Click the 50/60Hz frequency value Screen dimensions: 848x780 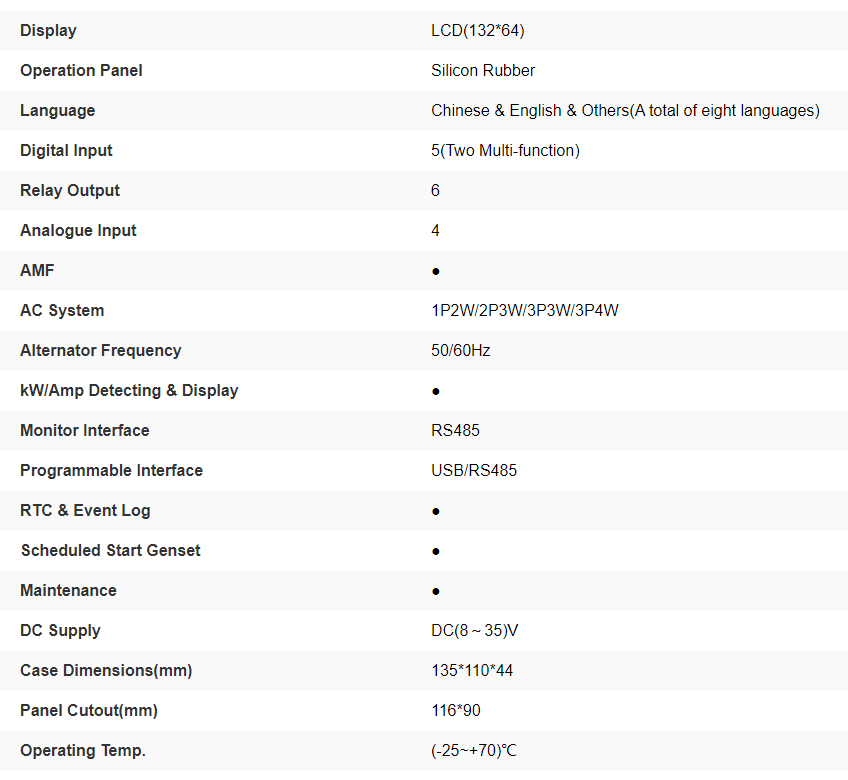coord(461,350)
